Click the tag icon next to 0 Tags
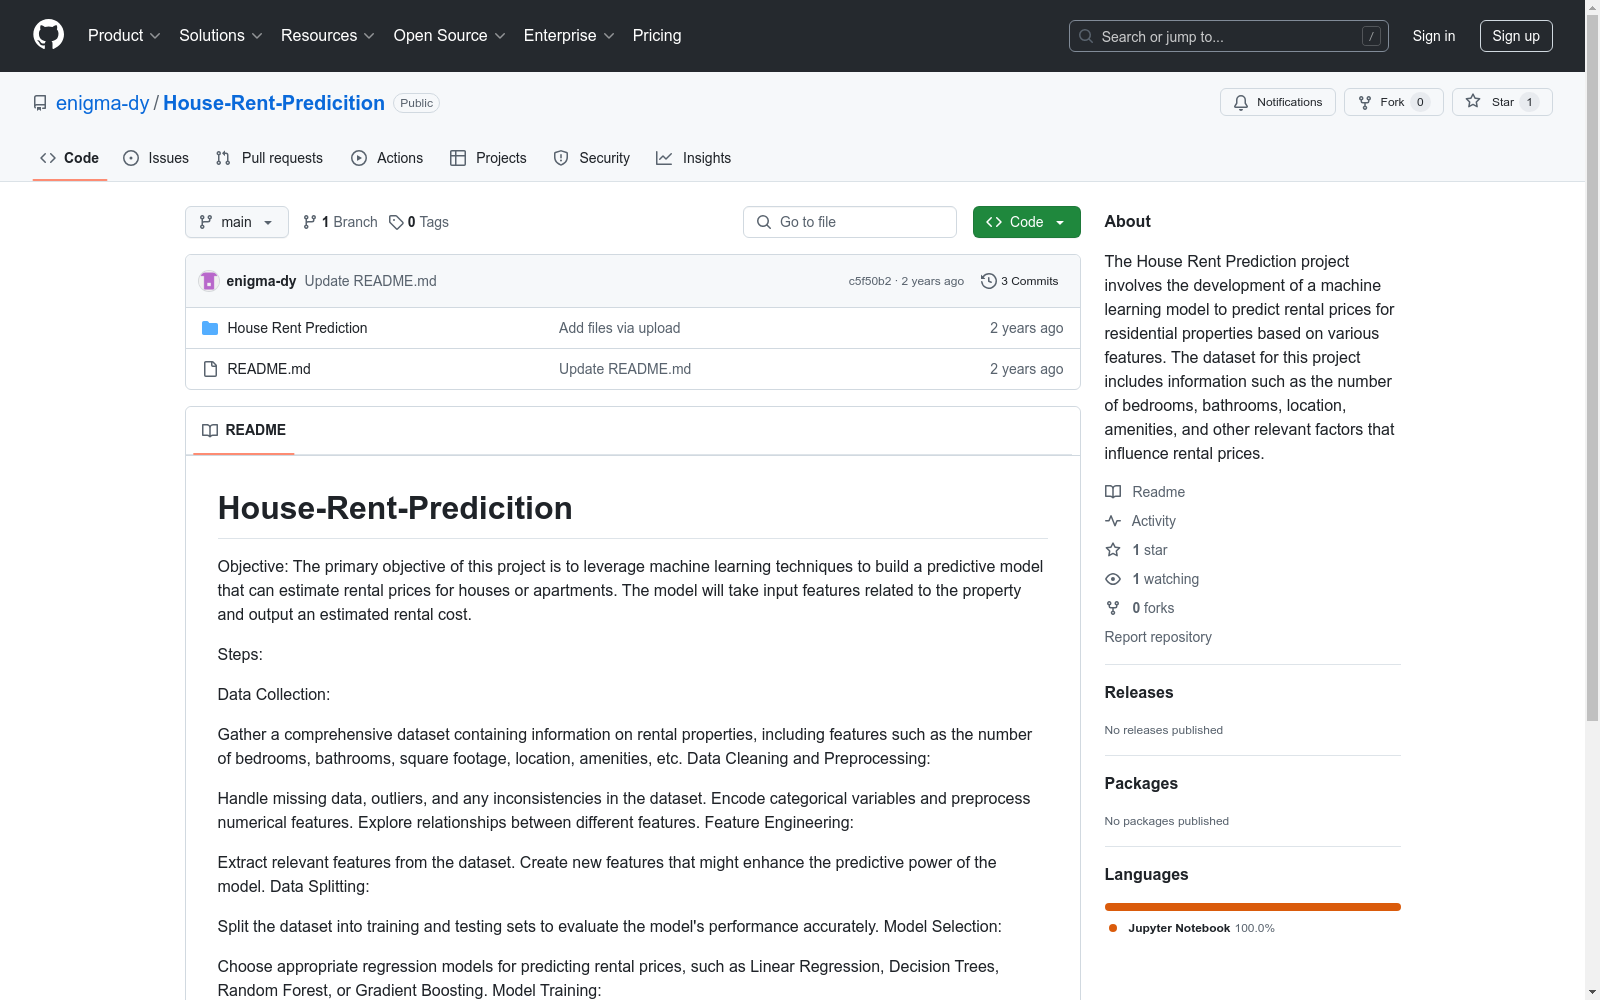Screen dimensions: 1600x1000 pos(396,222)
